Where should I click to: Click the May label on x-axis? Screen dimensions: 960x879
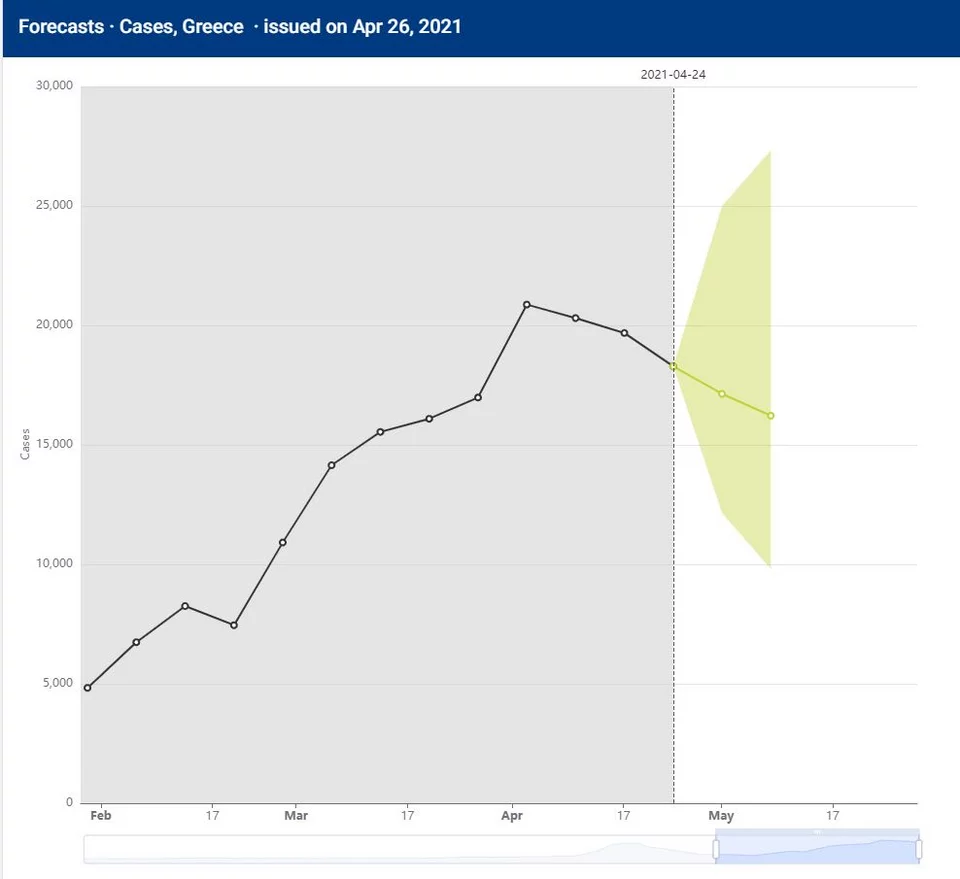(721, 816)
